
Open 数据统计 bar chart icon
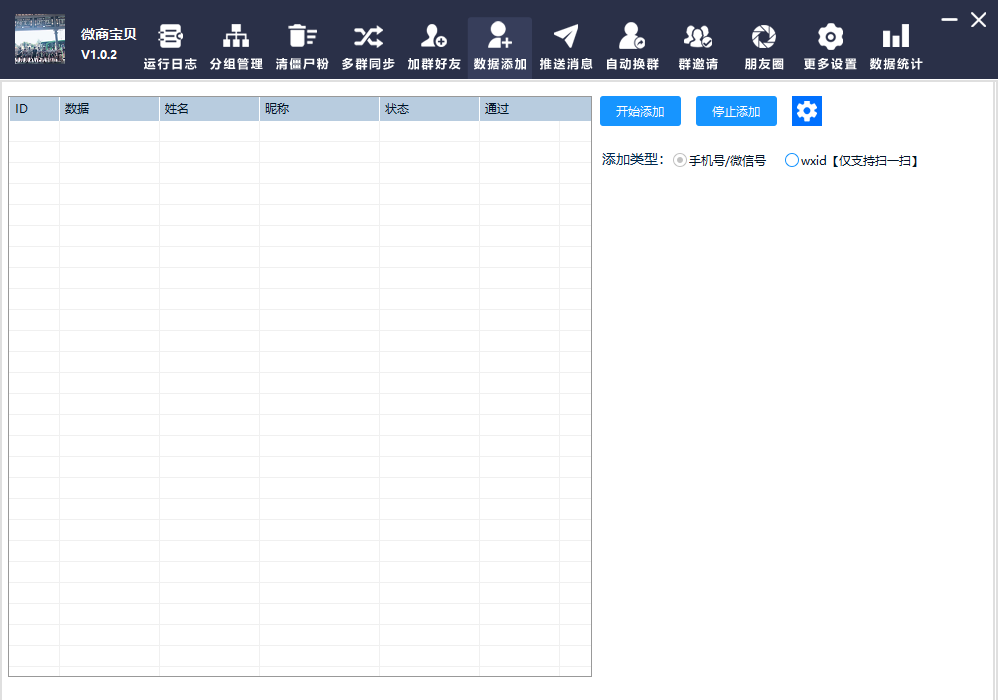click(896, 38)
